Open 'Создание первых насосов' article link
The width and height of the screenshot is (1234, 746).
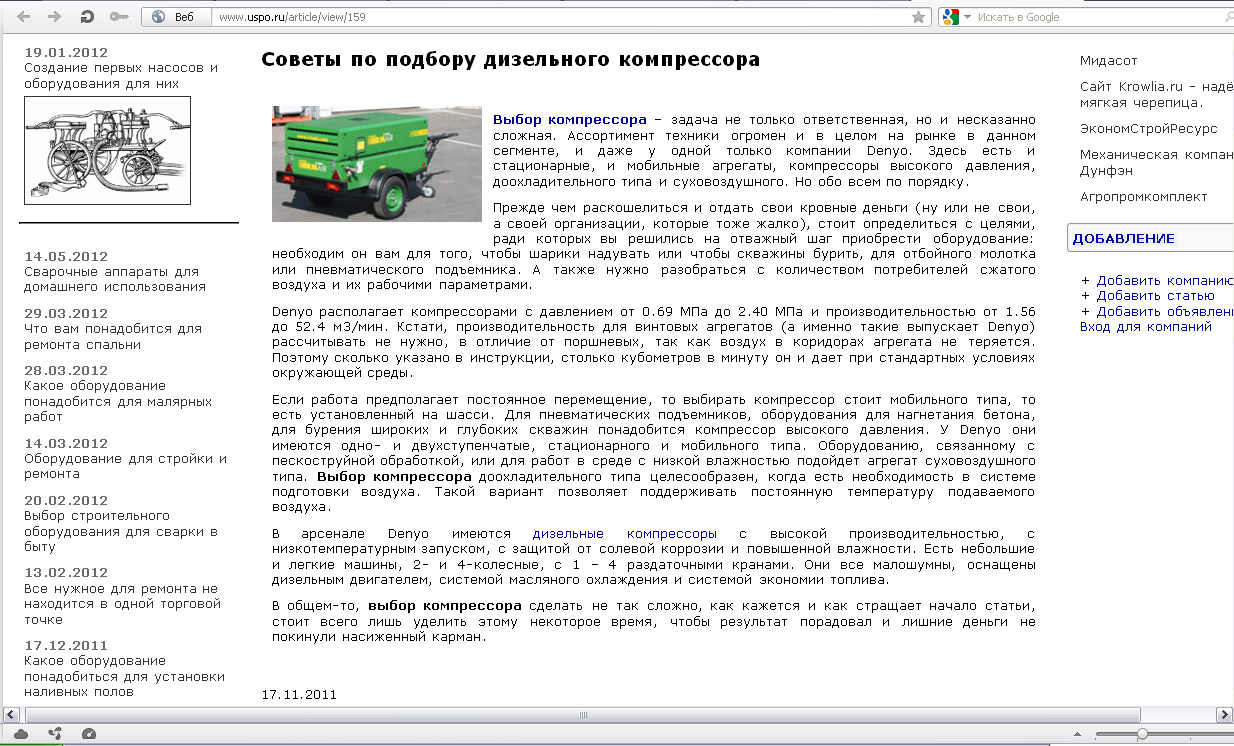pos(120,76)
